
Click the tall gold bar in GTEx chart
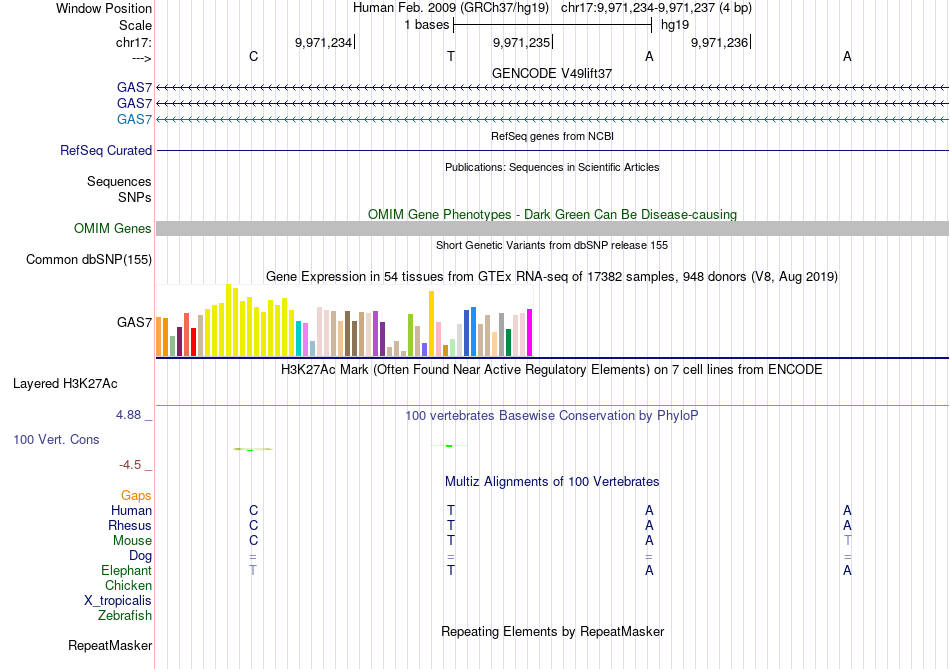point(431,324)
